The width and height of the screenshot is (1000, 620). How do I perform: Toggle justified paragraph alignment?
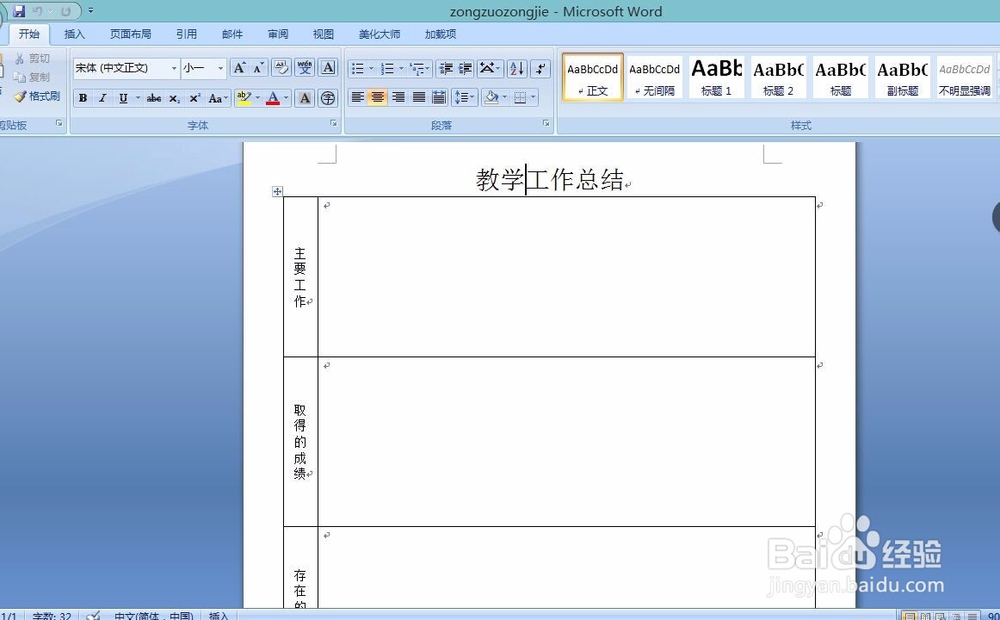click(418, 97)
